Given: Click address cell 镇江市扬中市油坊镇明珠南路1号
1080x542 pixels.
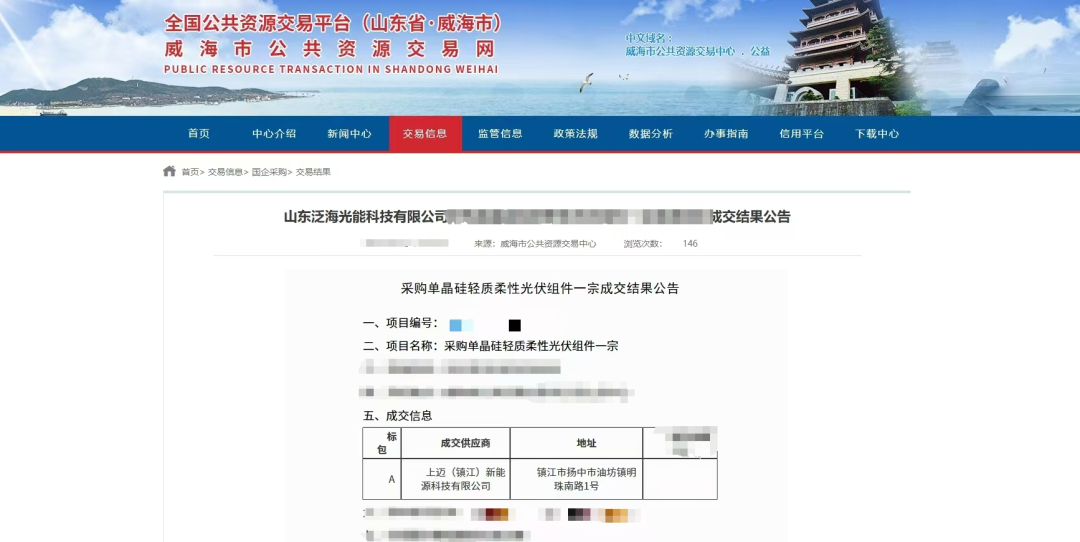Looking at the screenshot, I should pyautogui.click(x=577, y=479).
